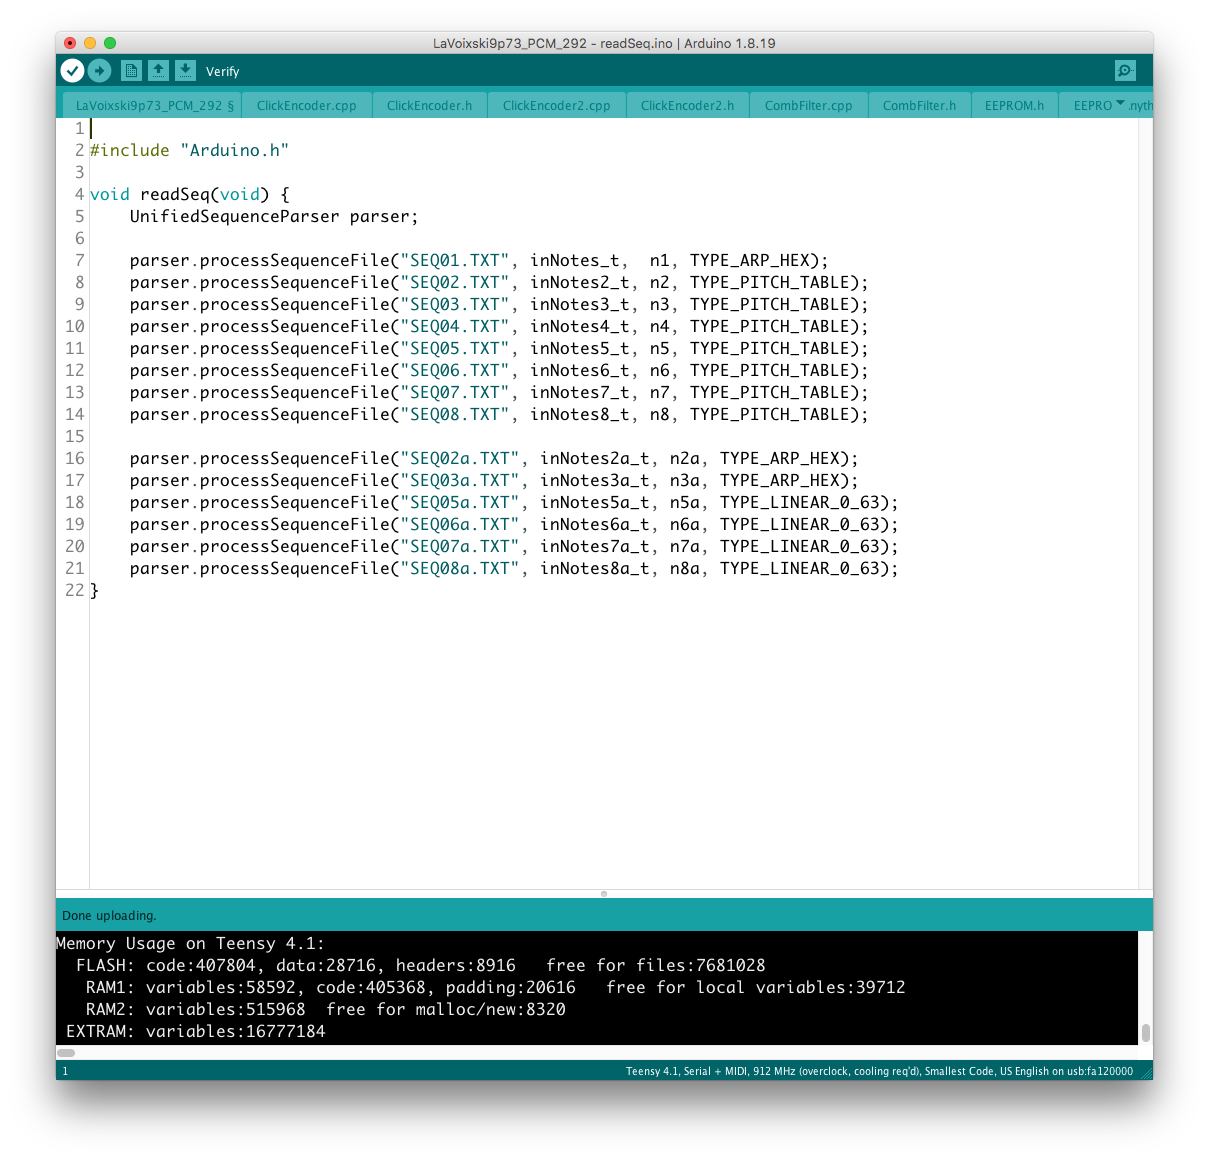Save the sketch with Save icon

[x=185, y=70]
